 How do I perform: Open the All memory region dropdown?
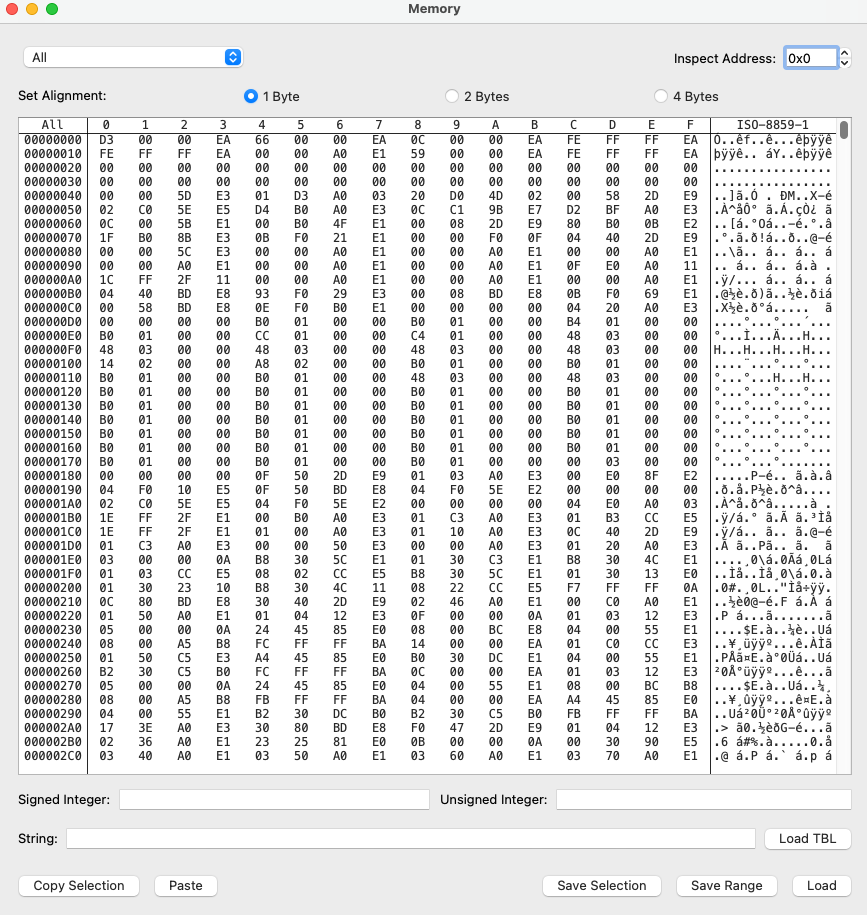coord(133,57)
